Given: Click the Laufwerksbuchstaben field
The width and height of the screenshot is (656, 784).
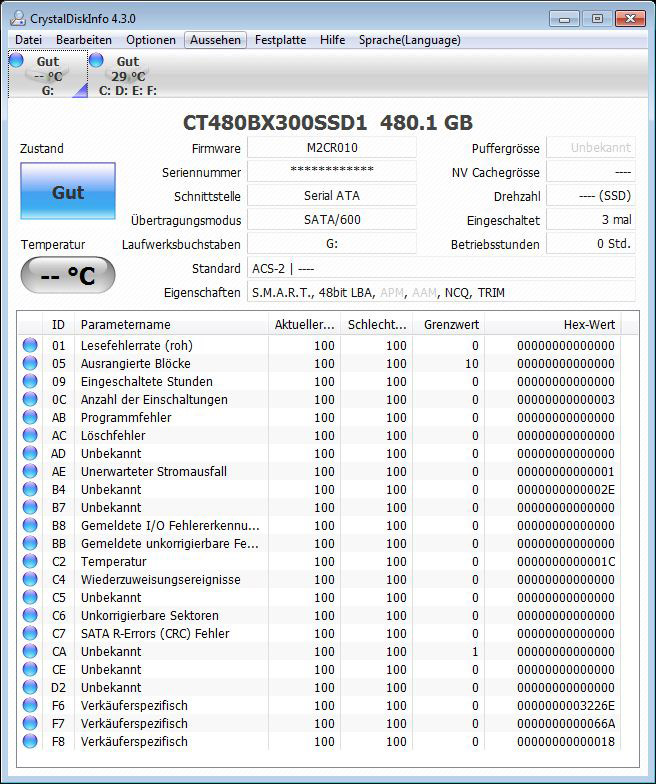Looking at the screenshot, I should (332, 244).
